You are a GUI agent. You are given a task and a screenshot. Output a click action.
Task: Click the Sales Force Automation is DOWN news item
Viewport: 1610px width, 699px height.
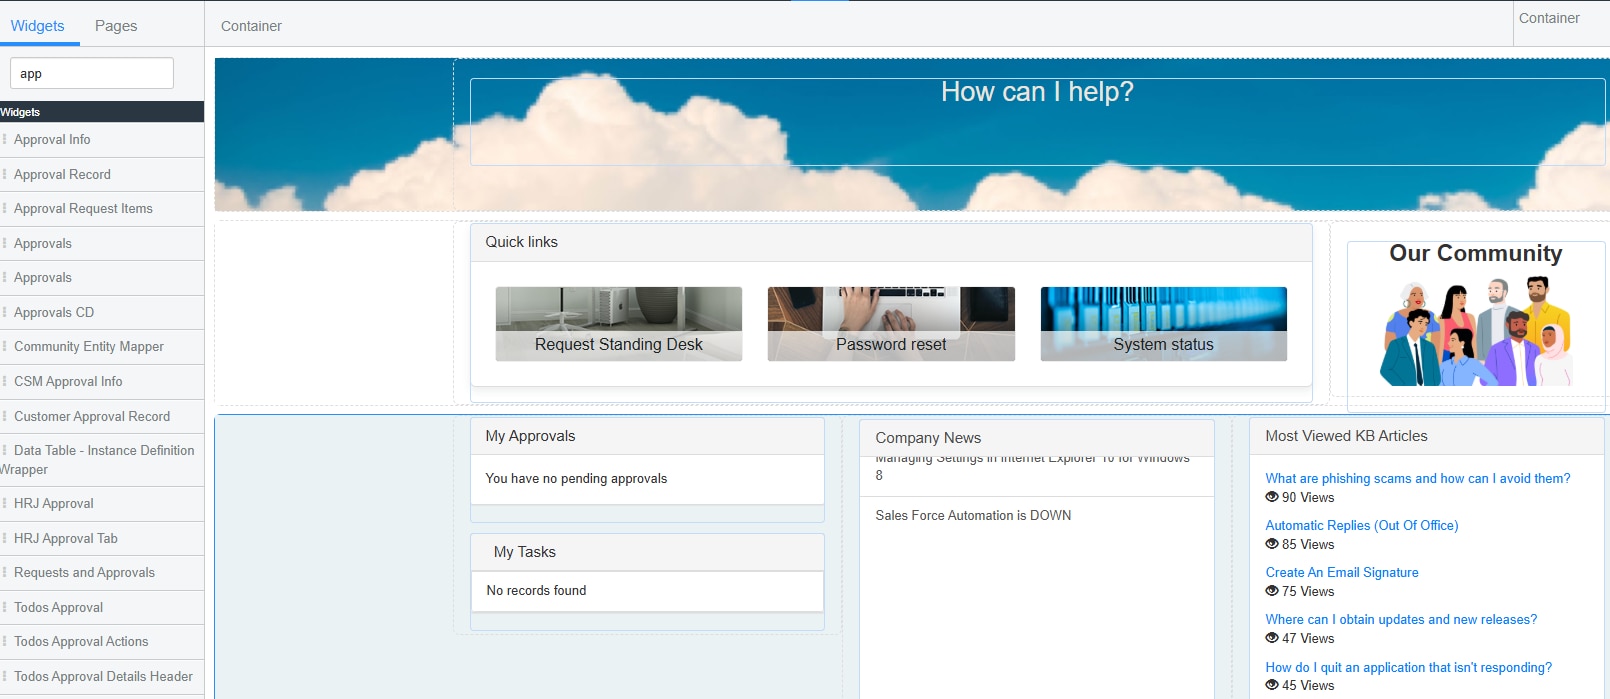[973, 516]
